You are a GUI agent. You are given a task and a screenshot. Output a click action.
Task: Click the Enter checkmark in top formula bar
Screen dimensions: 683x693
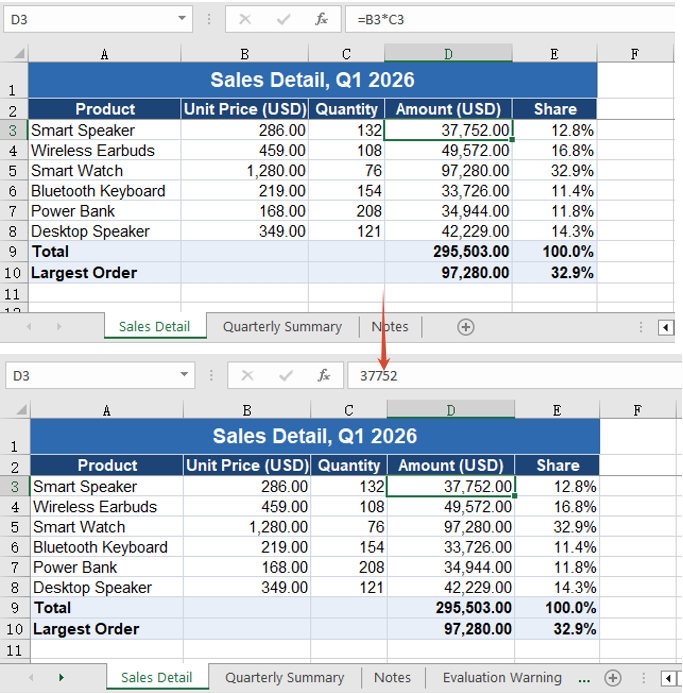coord(283,19)
